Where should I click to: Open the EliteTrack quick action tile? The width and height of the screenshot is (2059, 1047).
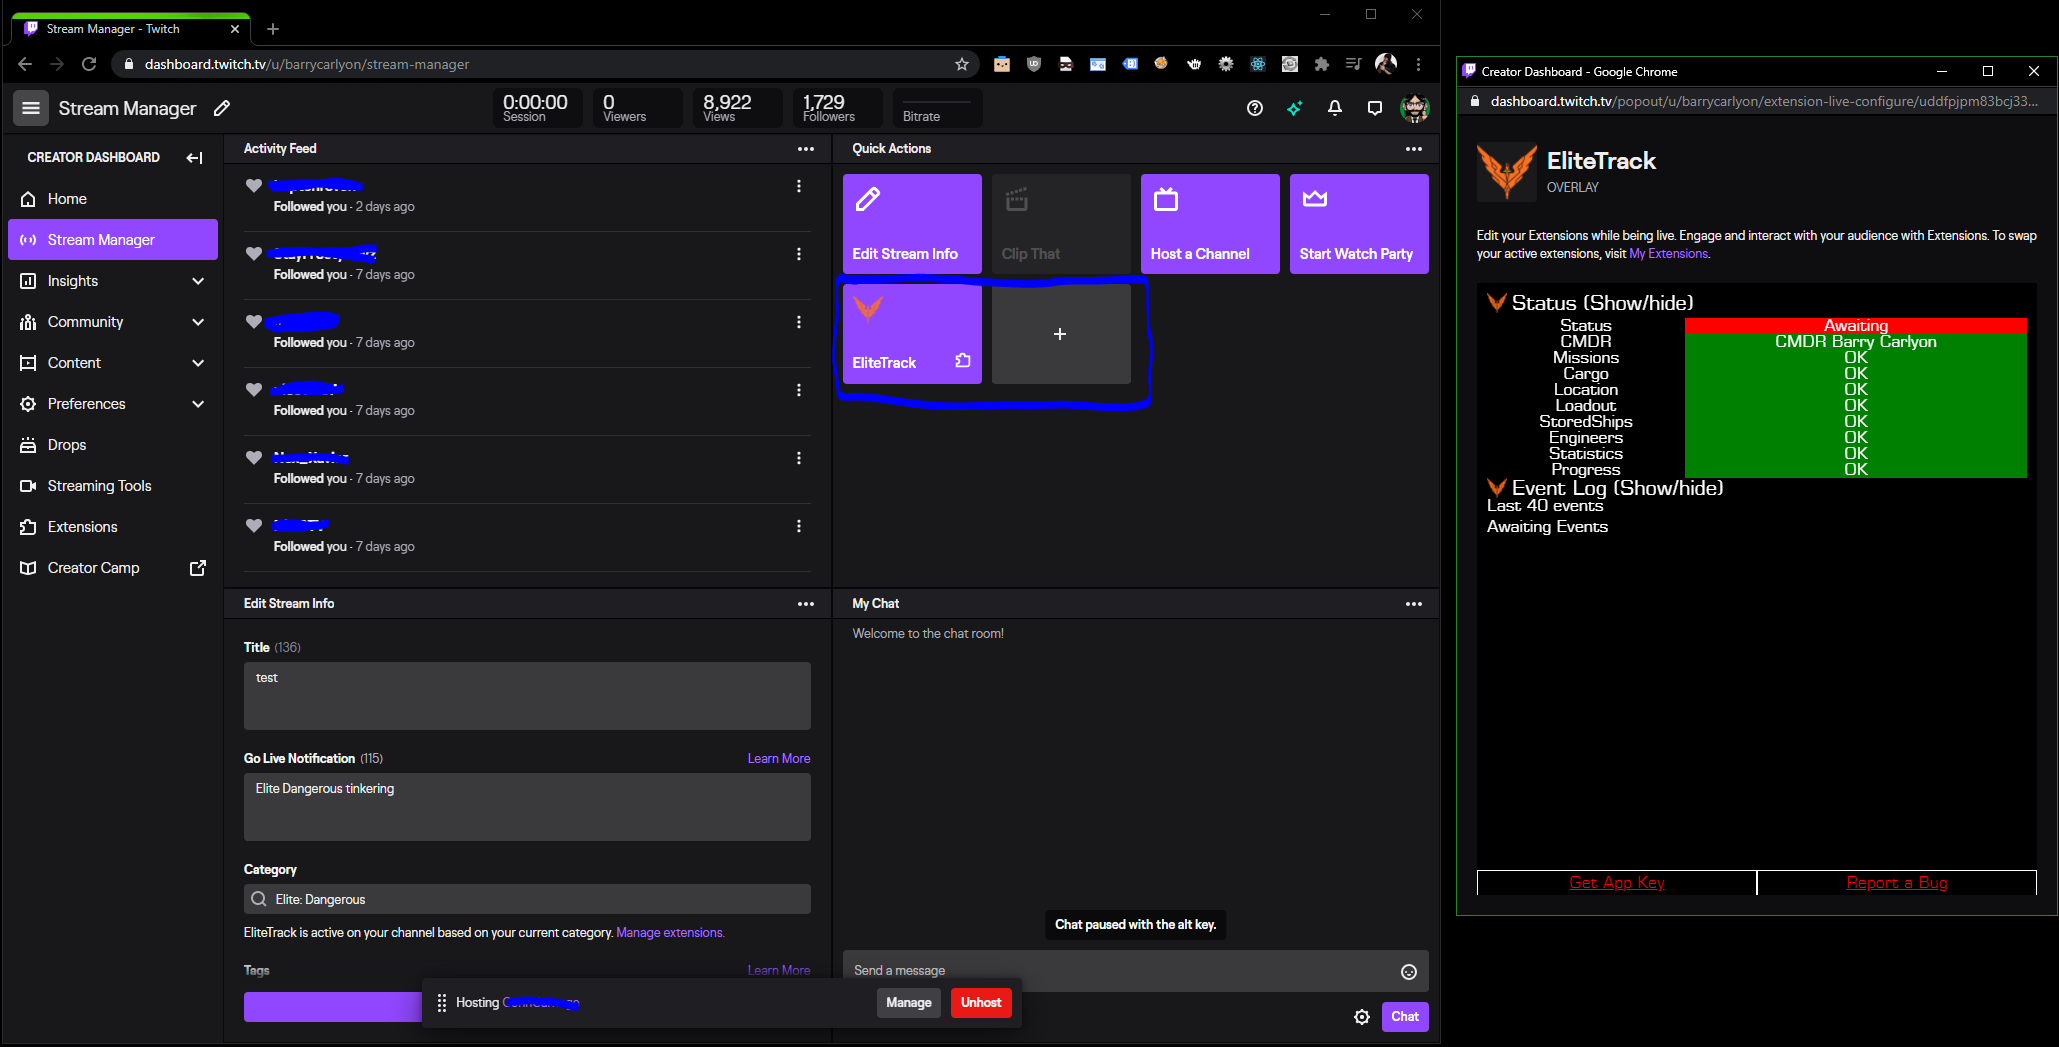coord(912,334)
